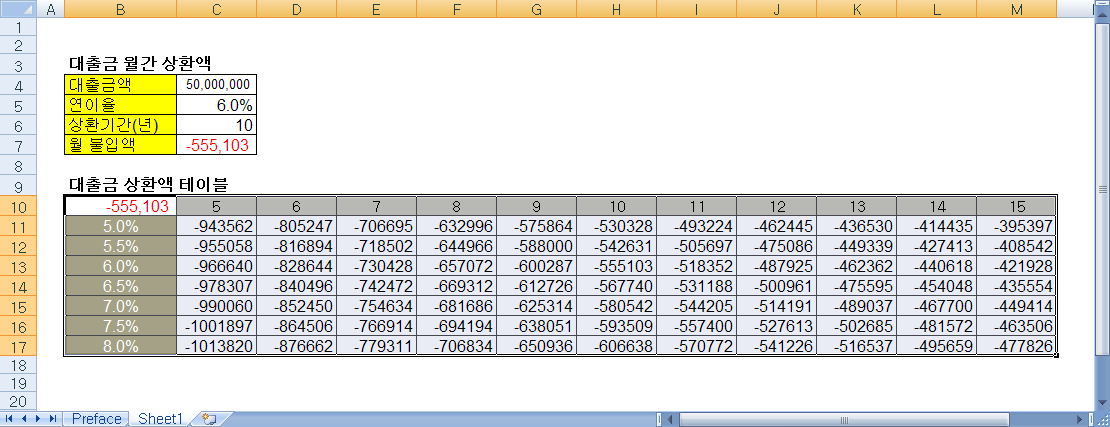Click the table header cell 5
Image resolution: width=1110 pixels, height=427 pixels.
pyautogui.click(x=217, y=207)
